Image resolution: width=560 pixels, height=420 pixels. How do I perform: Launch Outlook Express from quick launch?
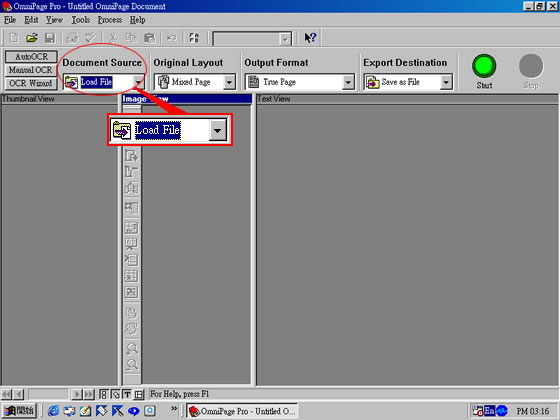pyautogui.click(x=70, y=411)
